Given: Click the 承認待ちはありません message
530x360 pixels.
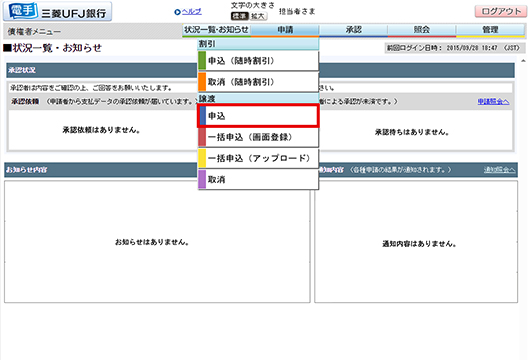Looking at the screenshot, I should pos(412,132).
